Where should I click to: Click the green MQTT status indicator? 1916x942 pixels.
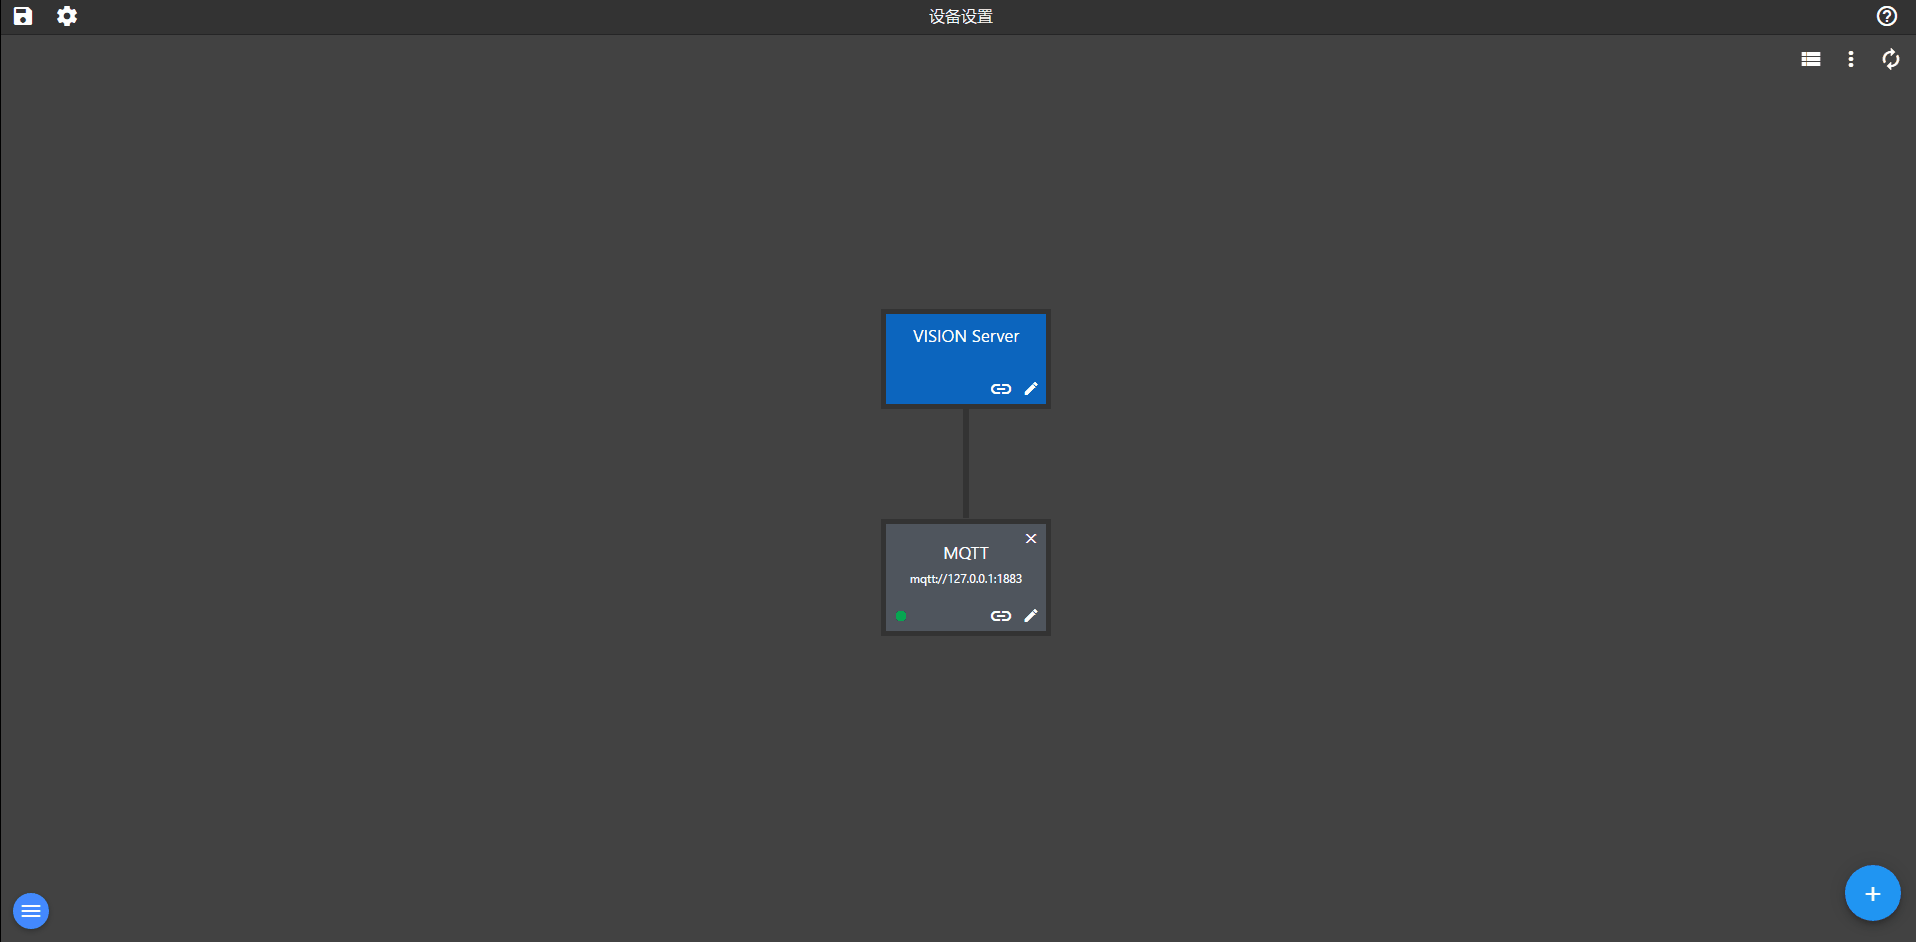(x=901, y=616)
